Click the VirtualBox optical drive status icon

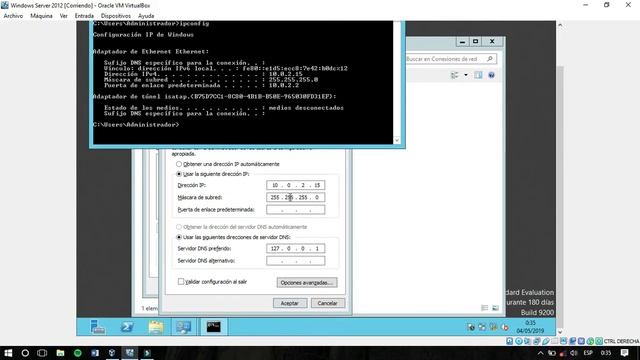[x=519, y=341]
